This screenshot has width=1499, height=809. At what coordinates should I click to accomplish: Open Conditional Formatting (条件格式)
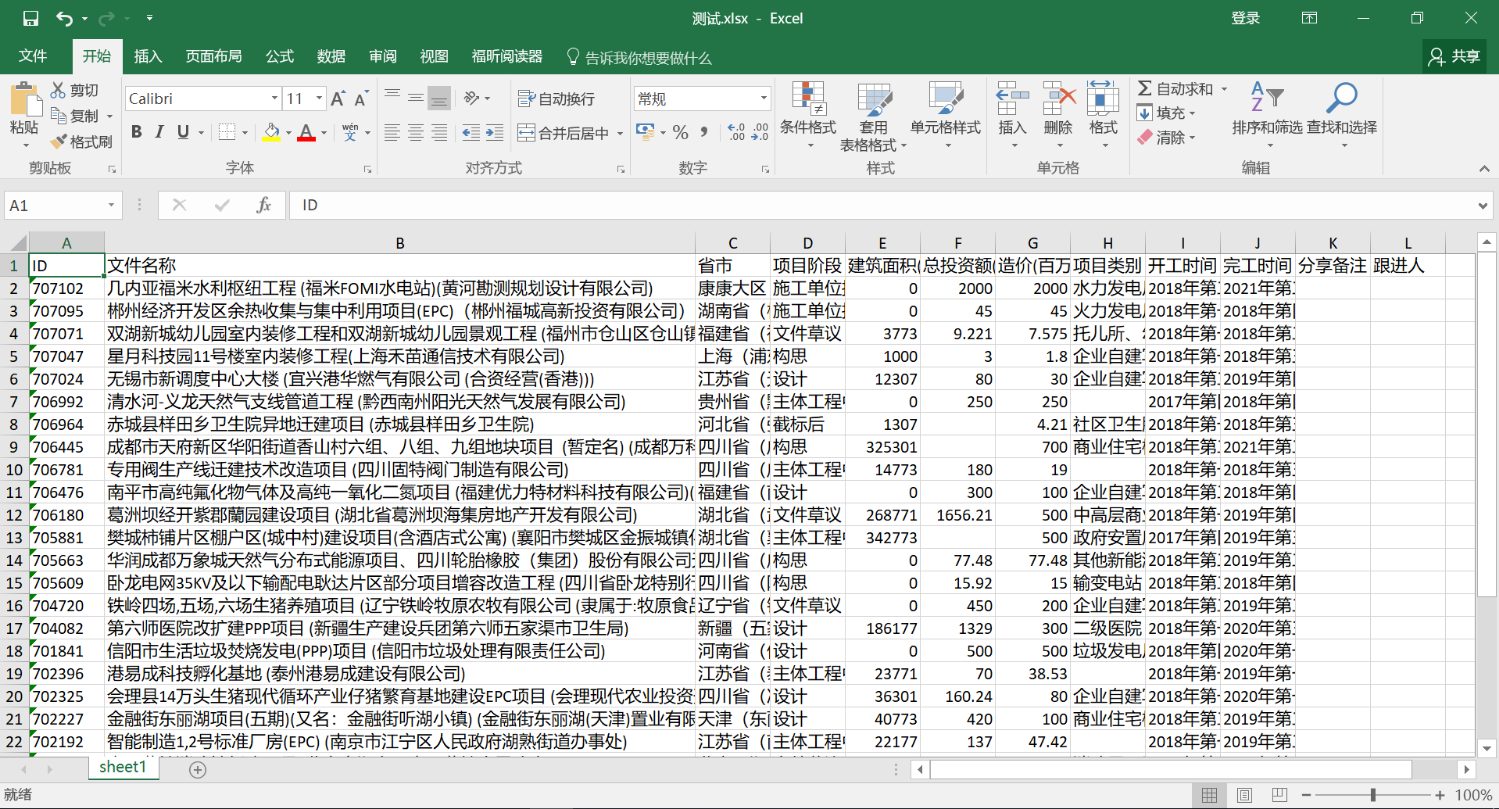(x=808, y=116)
